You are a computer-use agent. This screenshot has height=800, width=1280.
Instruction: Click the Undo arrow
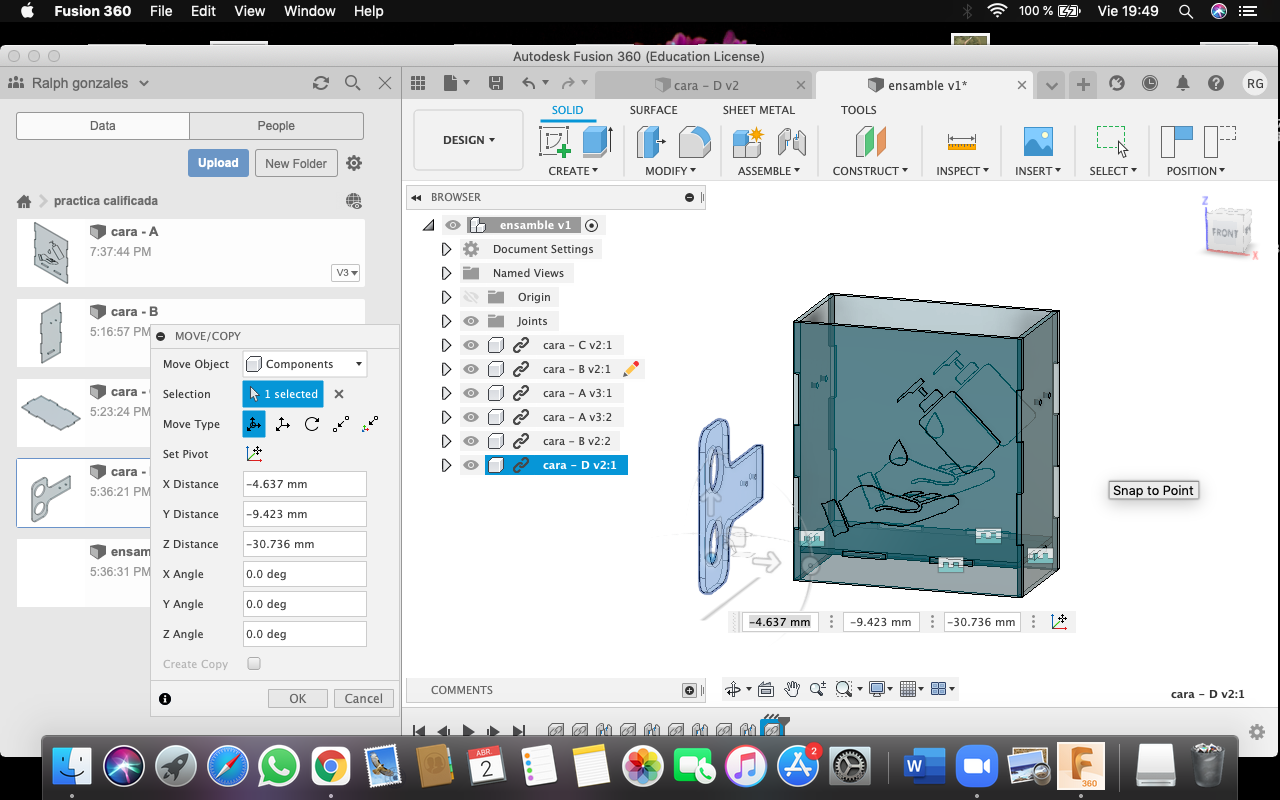pyautogui.click(x=529, y=84)
